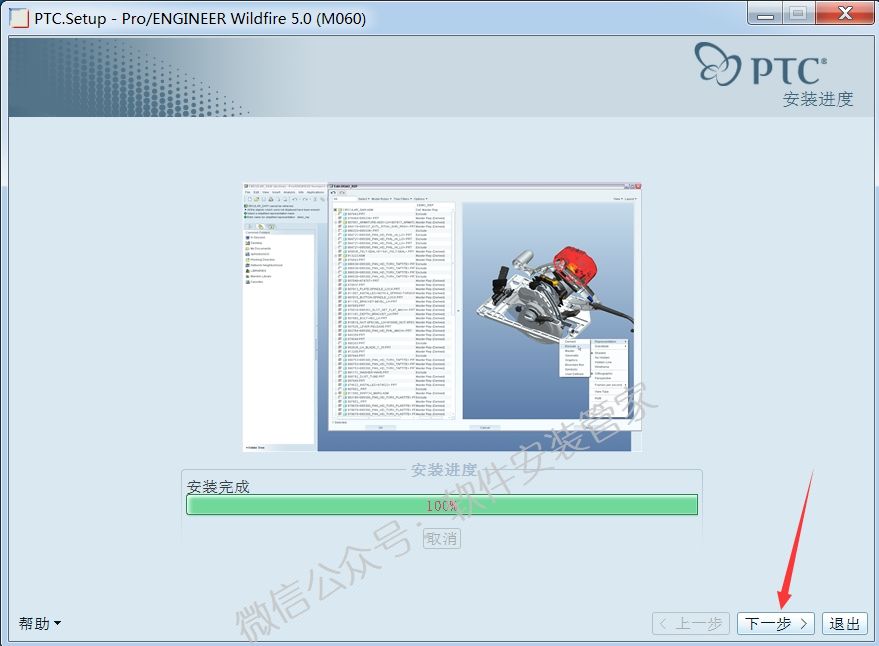
Task: Select the Save icon in the Pro/E toolbar
Action: point(263,198)
